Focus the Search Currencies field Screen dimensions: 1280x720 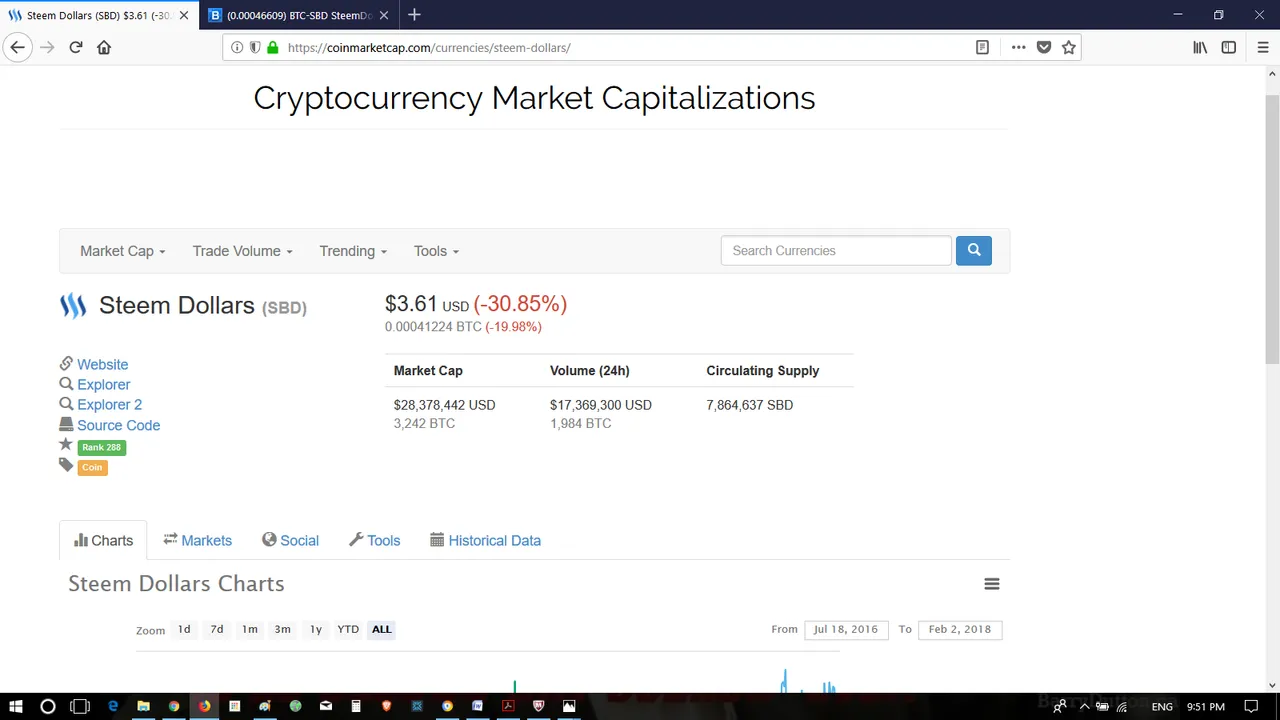[836, 250]
